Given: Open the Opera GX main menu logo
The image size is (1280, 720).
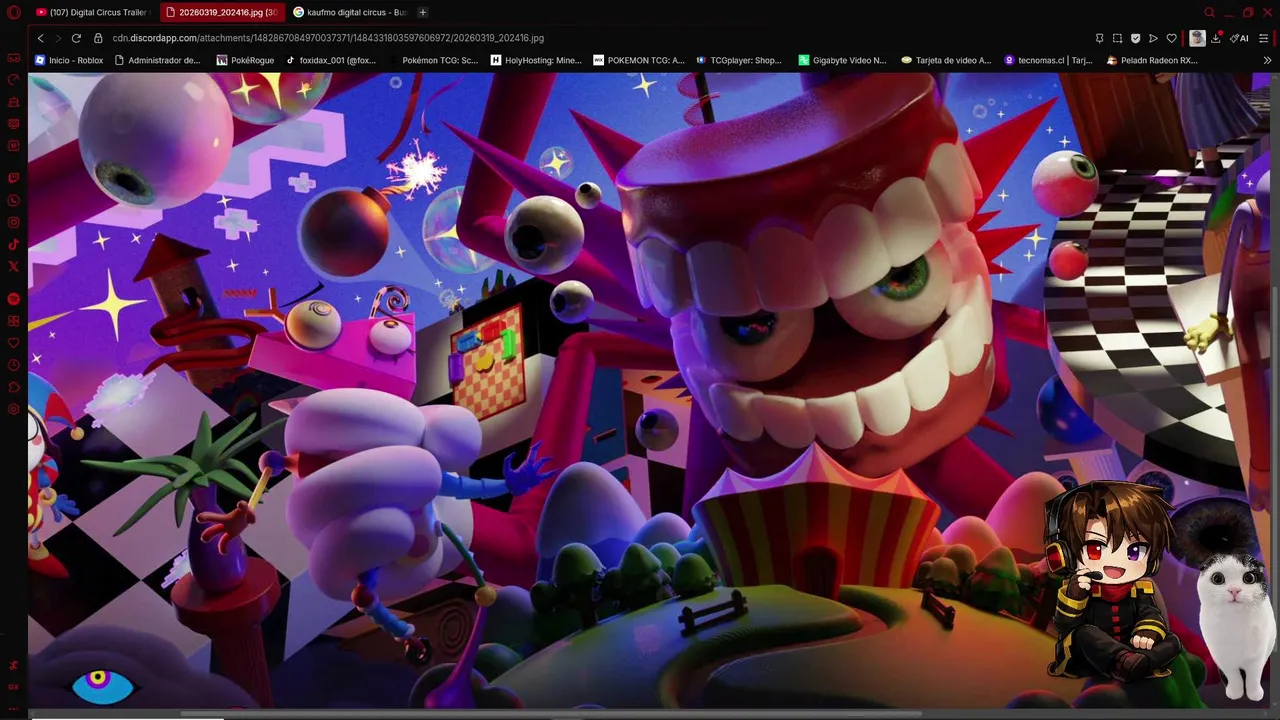Looking at the screenshot, I should [x=14, y=12].
